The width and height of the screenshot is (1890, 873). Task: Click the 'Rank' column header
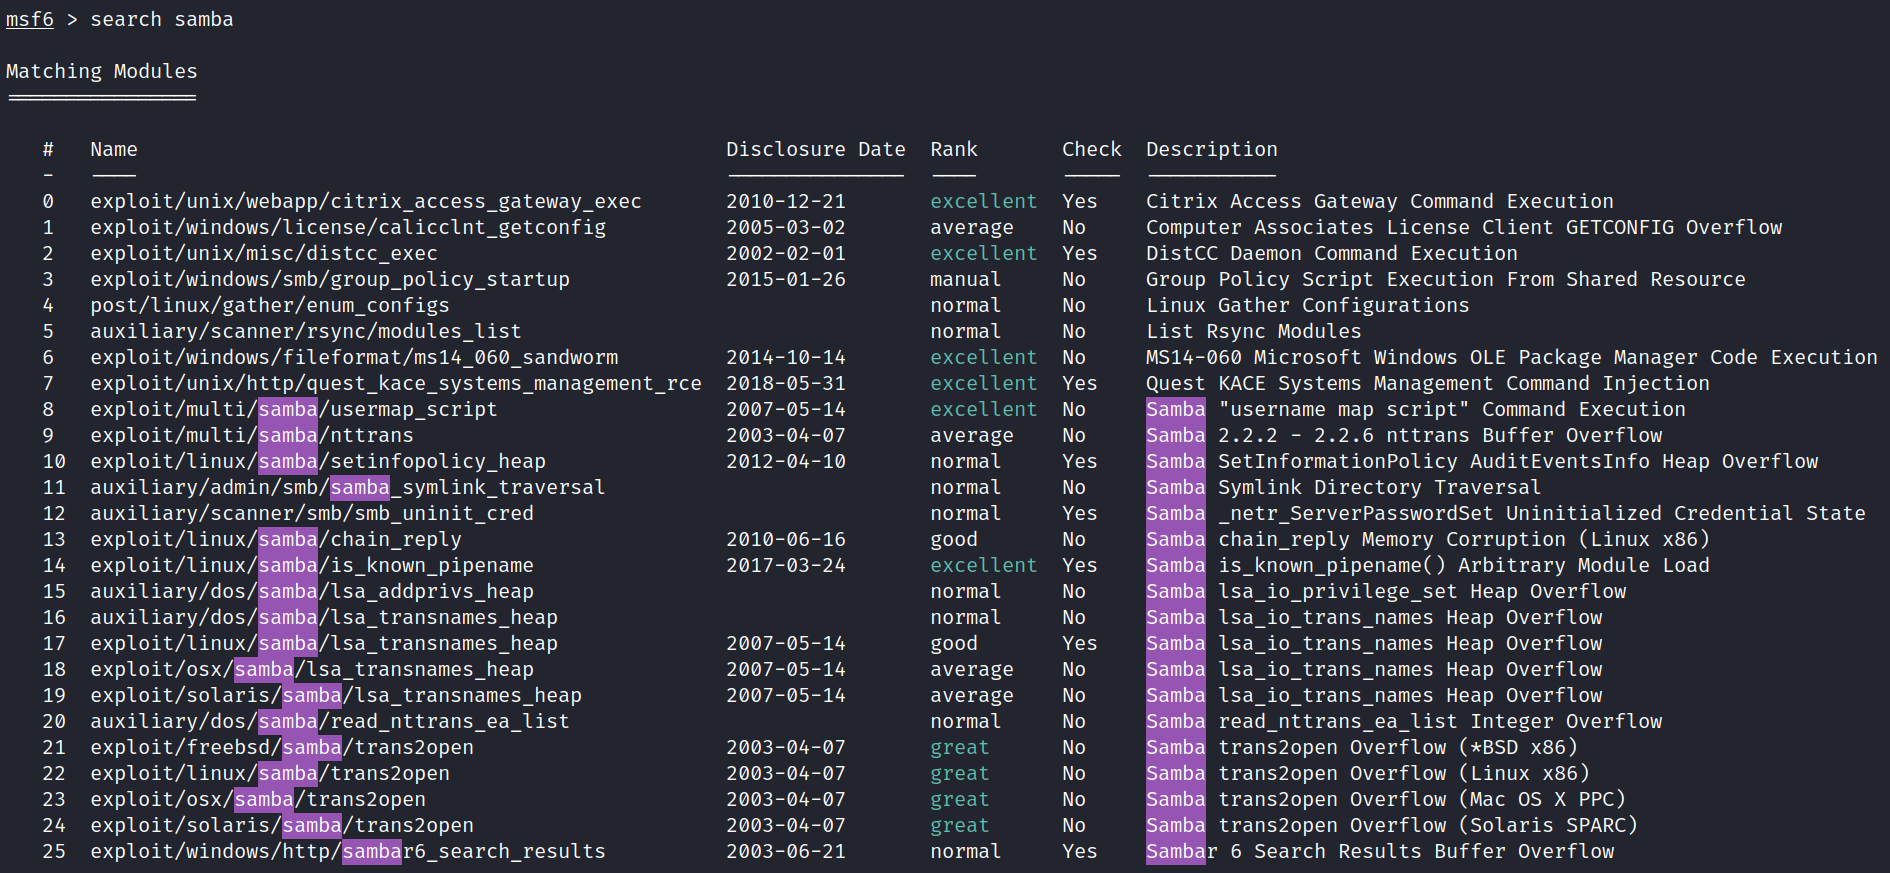(x=954, y=149)
